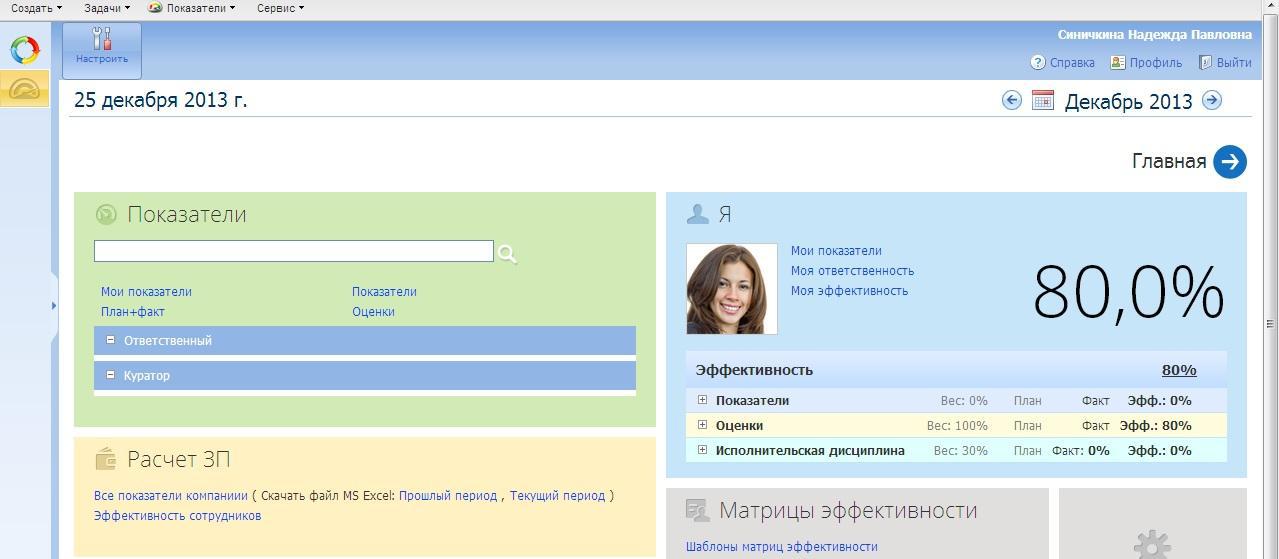This screenshot has height=559, width=1279.
Task: Click the Настроить wrench icon button
Action: click(102, 48)
